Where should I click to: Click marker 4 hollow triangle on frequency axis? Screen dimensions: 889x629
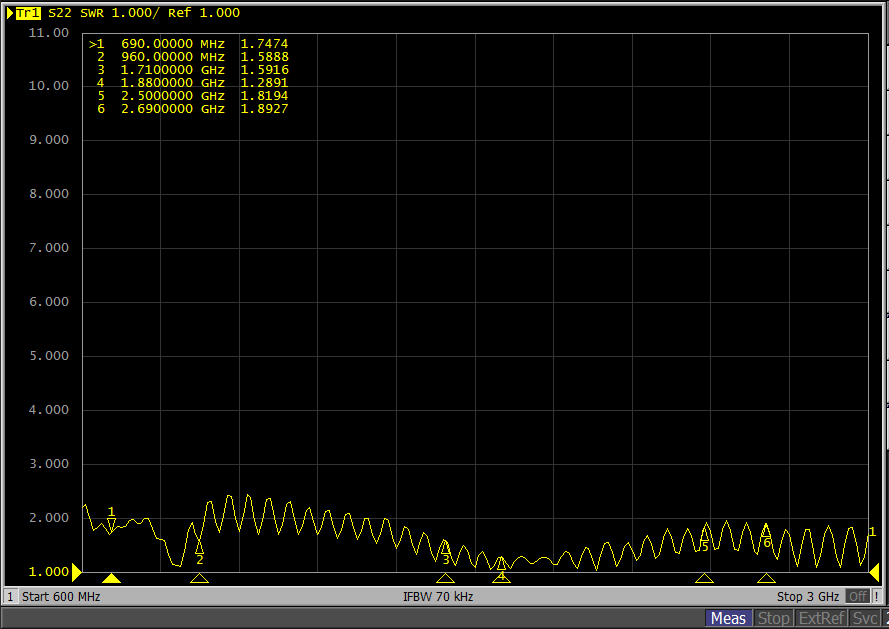click(501, 578)
